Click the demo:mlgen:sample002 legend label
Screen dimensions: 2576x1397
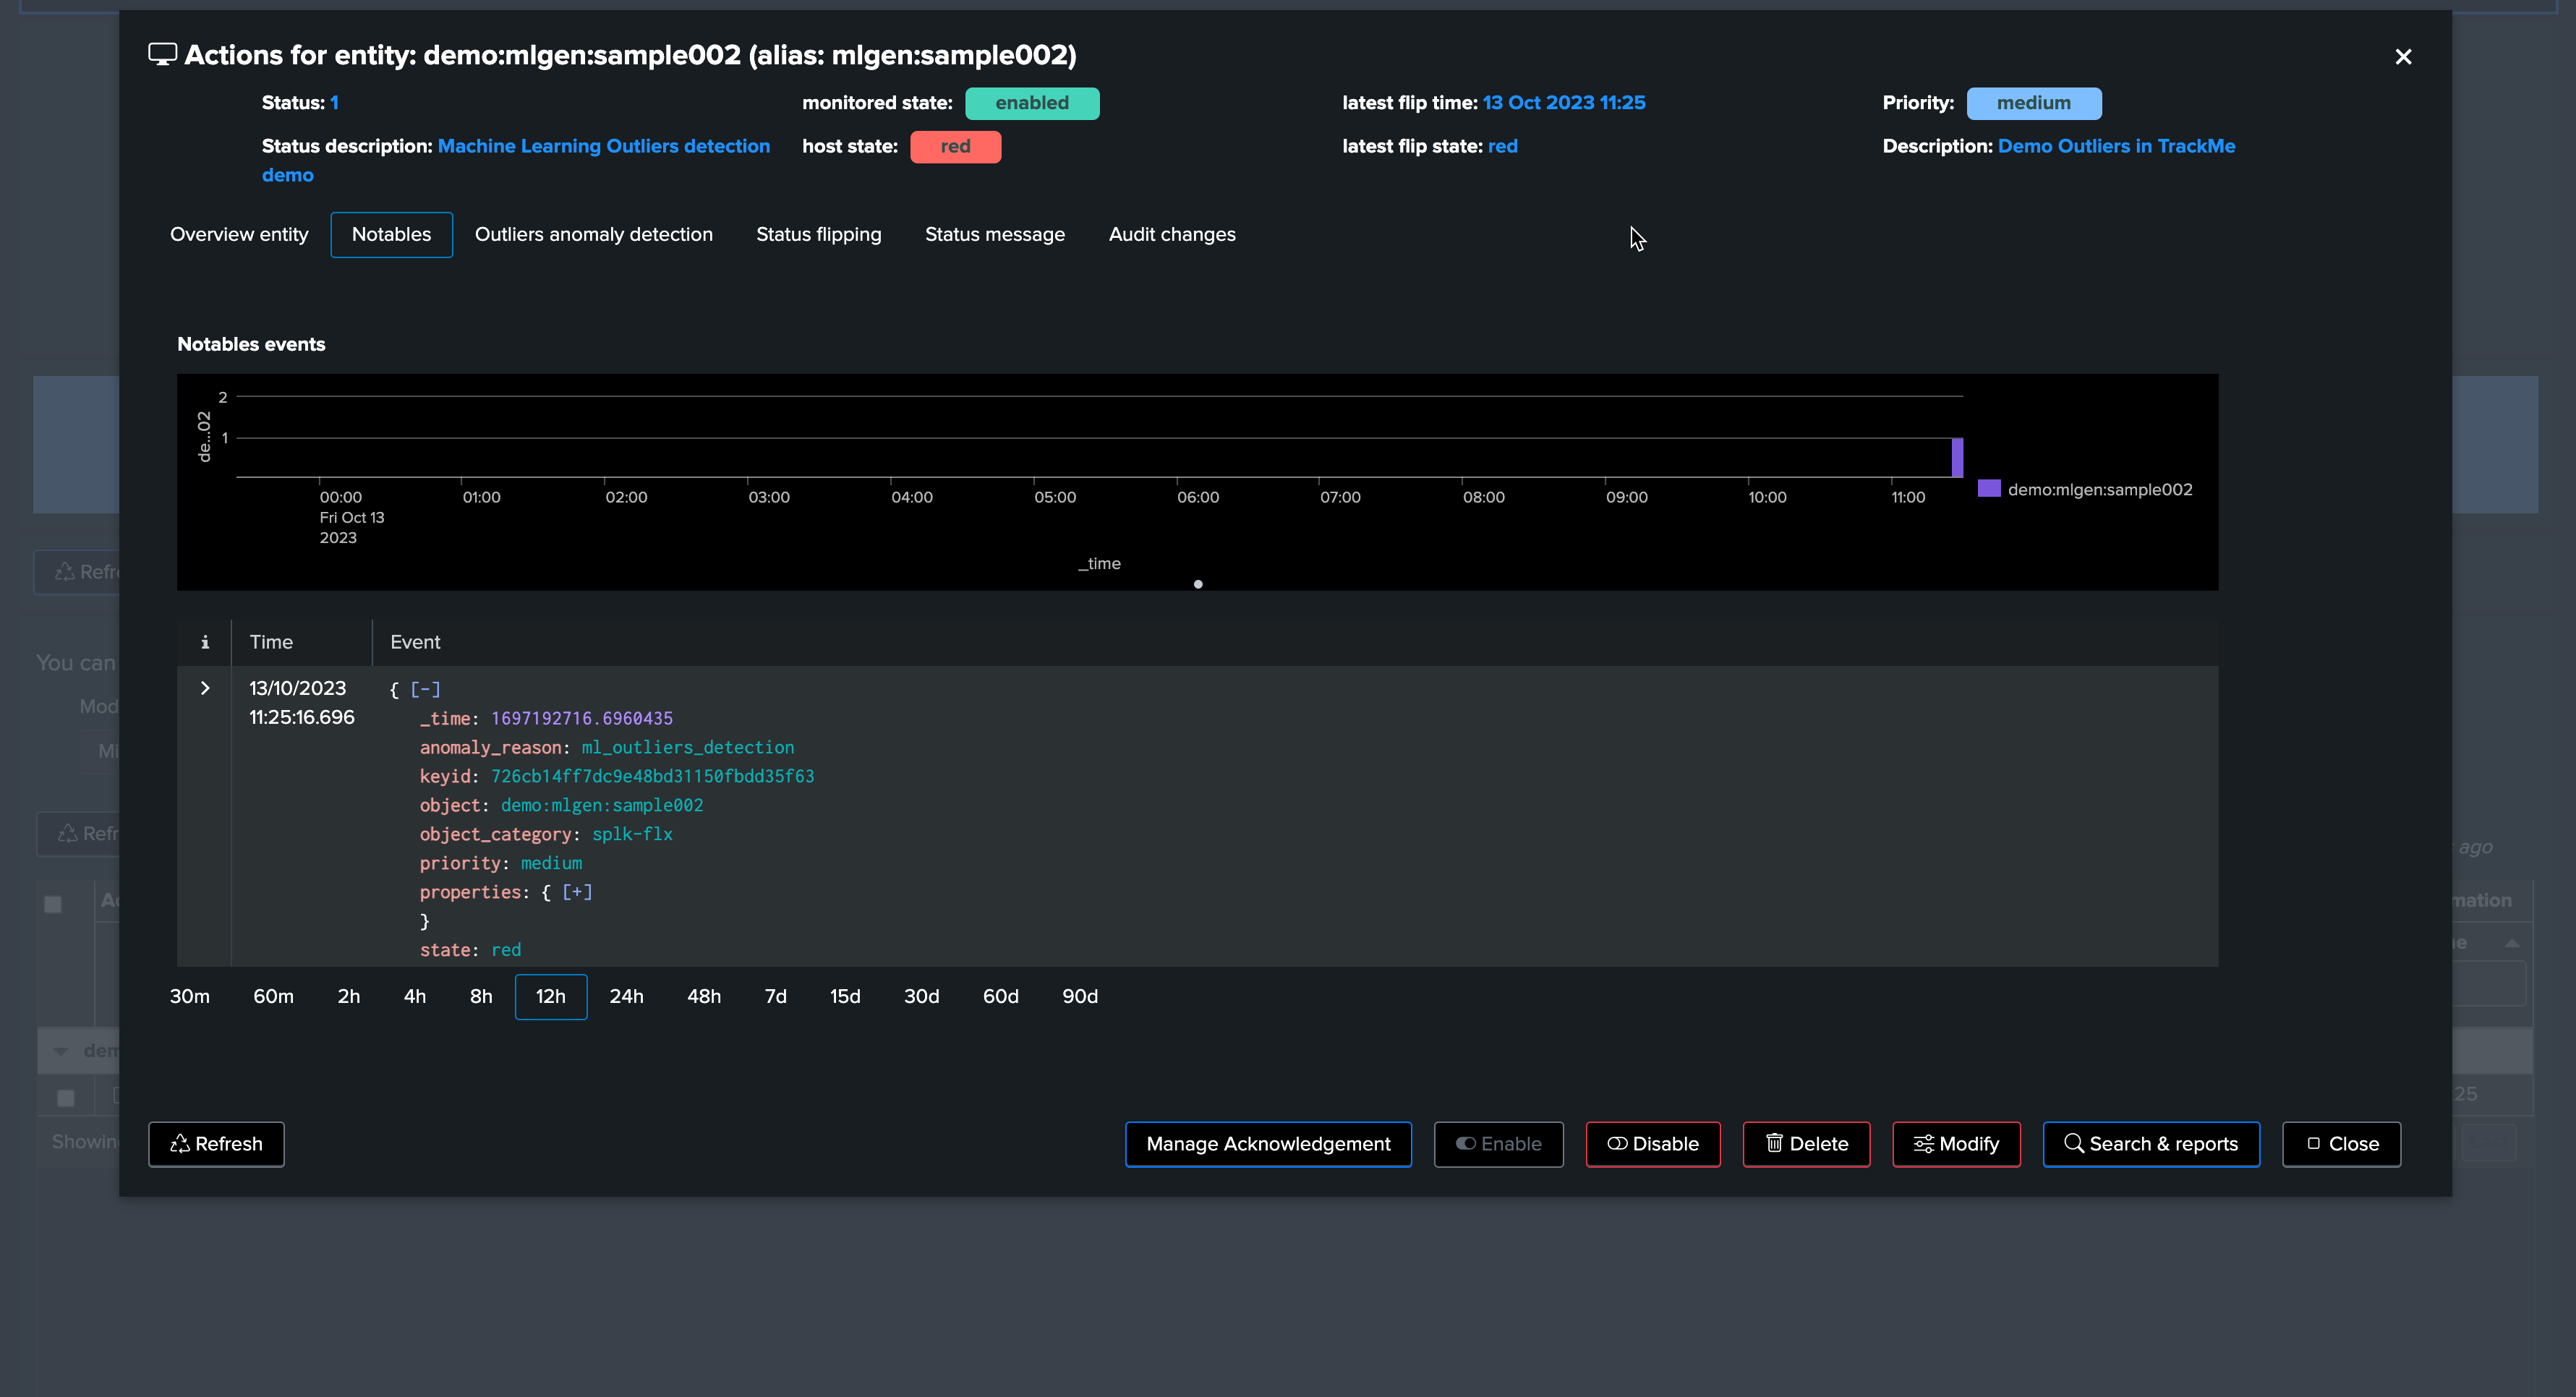[x=2100, y=489]
